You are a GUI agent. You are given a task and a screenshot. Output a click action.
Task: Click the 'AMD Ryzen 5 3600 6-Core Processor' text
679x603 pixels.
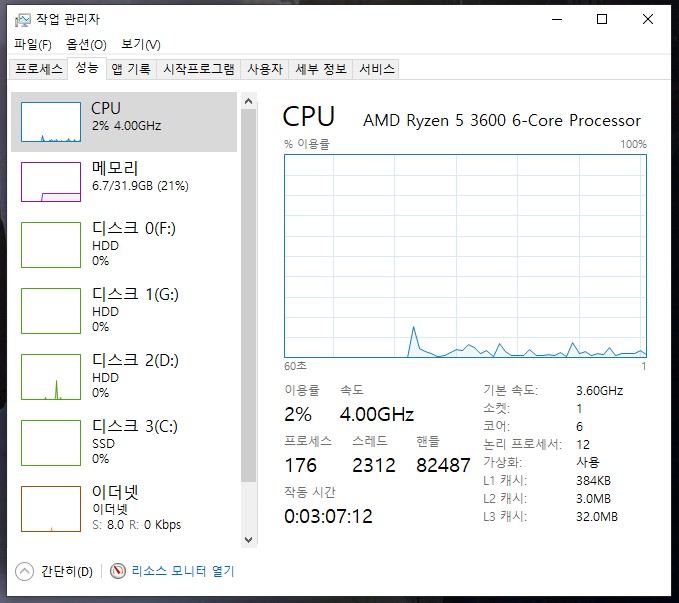pos(502,120)
